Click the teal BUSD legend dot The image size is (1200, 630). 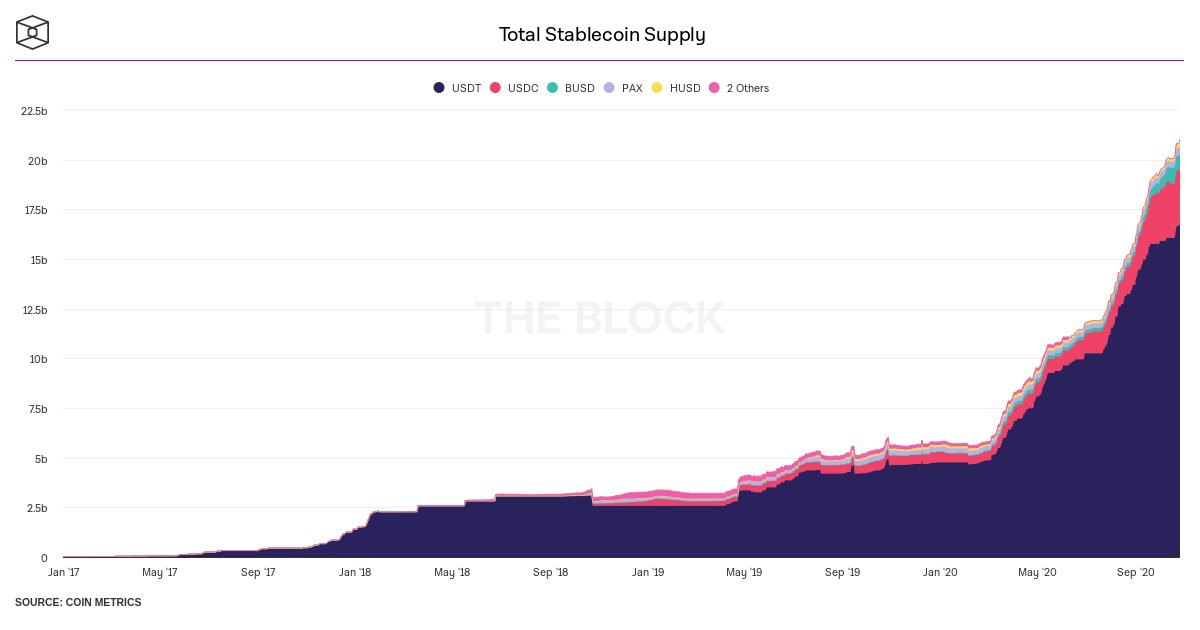[552, 88]
